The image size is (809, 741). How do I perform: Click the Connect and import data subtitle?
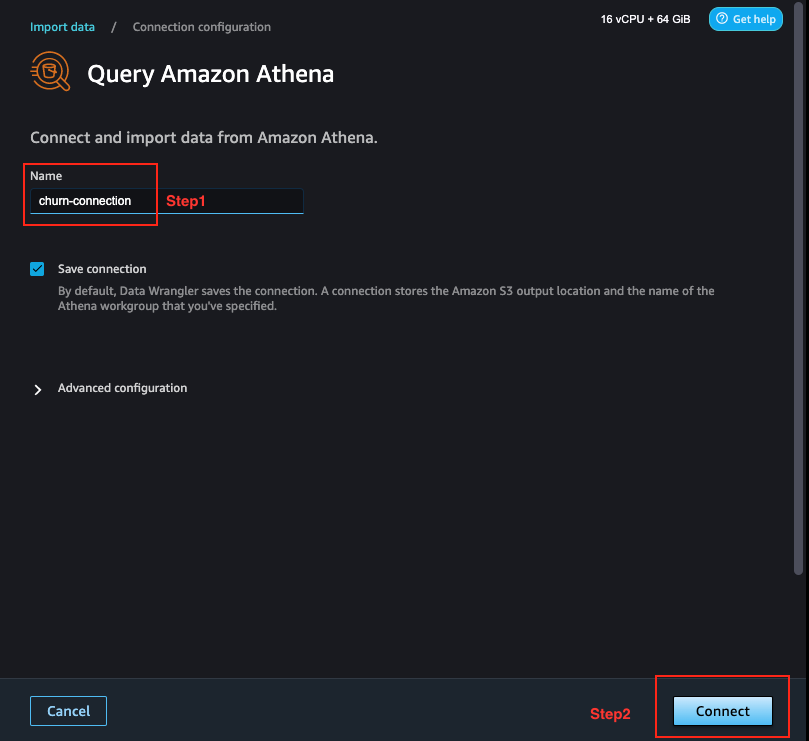pos(204,138)
